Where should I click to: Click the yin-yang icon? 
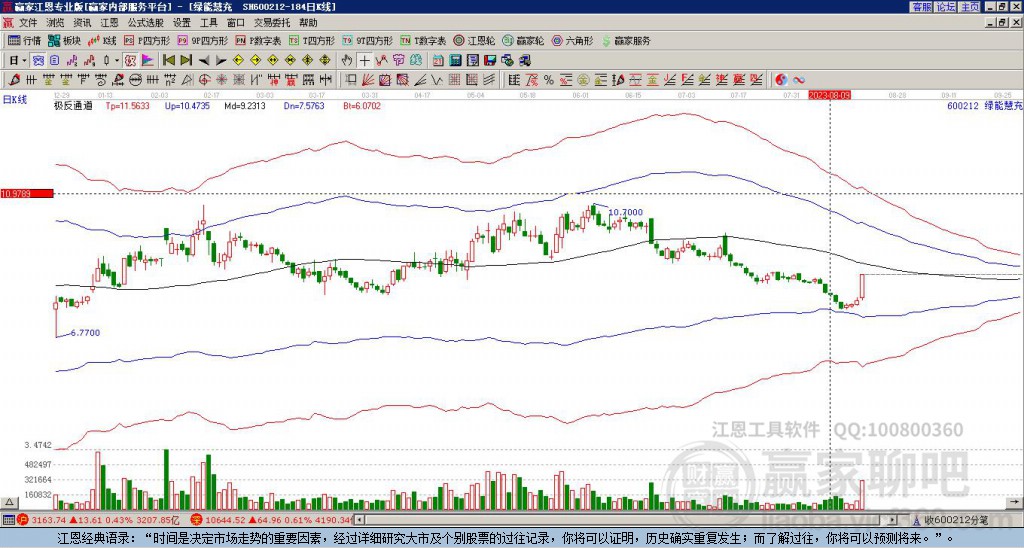pyautogui.click(x=781, y=80)
